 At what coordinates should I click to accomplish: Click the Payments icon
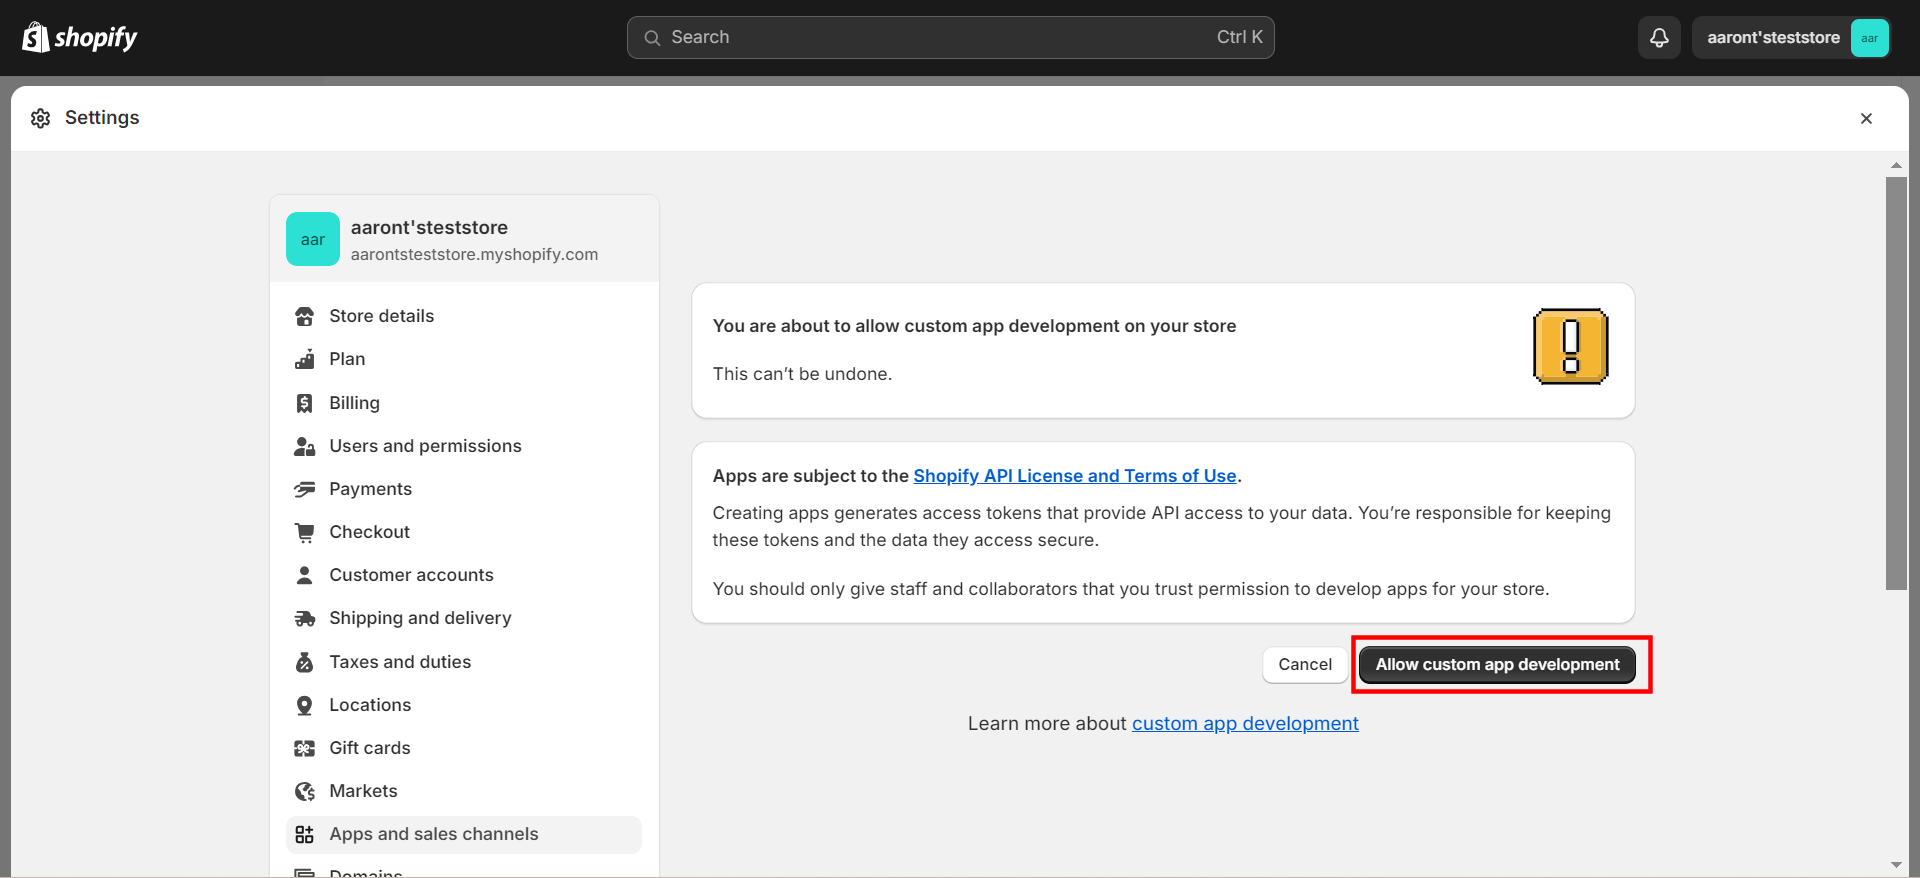pos(305,489)
